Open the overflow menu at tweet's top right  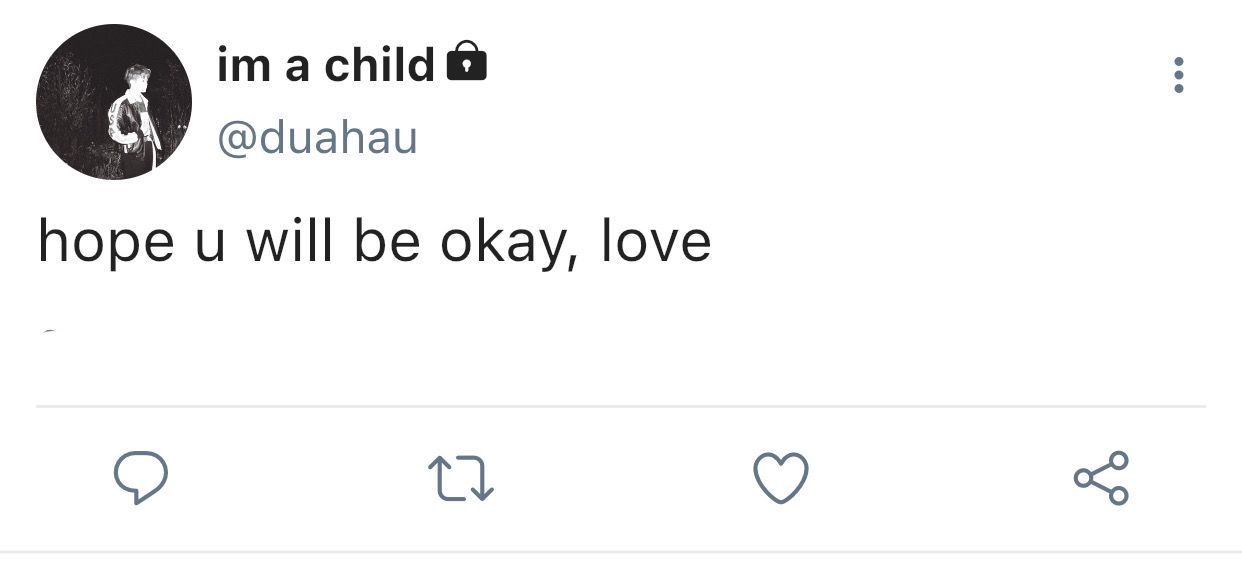[1179, 75]
